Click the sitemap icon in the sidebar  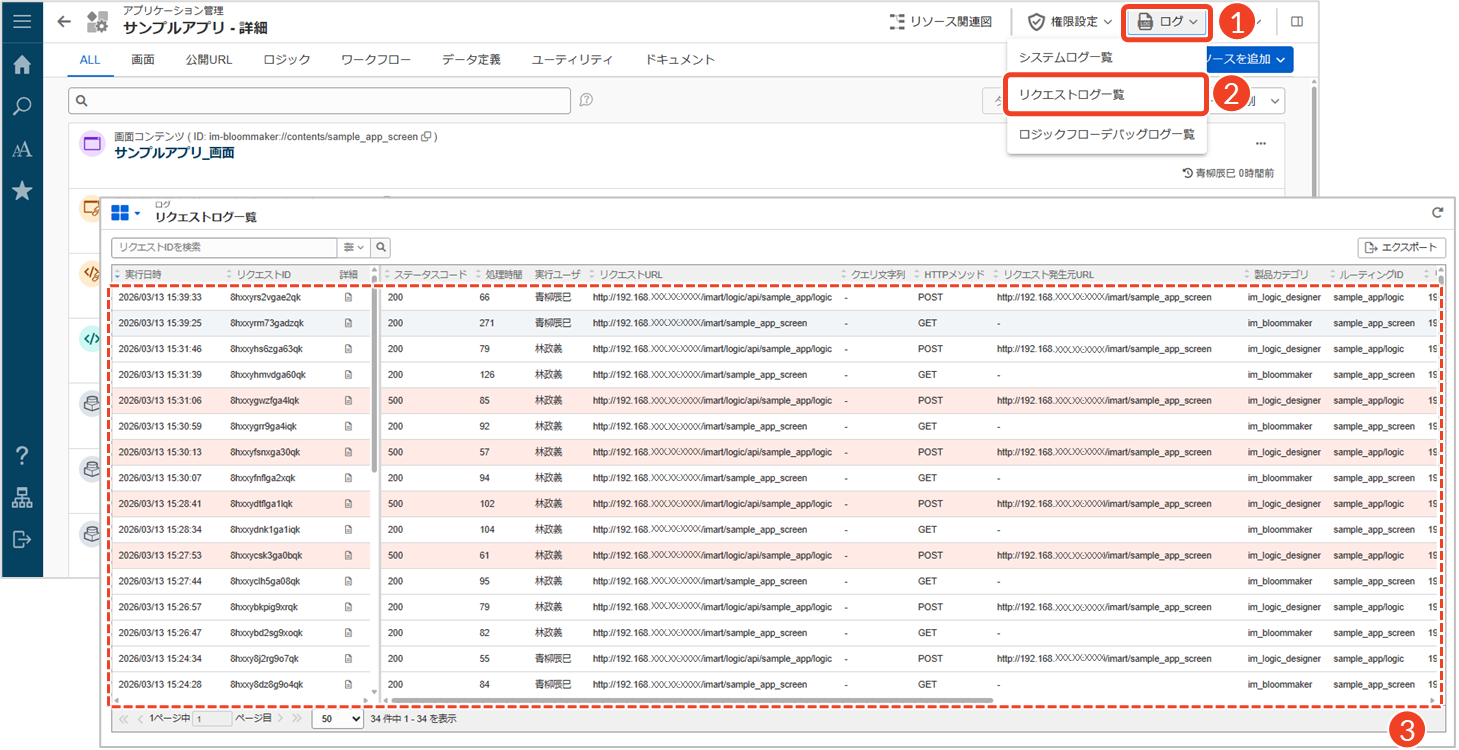click(x=21, y=497)
